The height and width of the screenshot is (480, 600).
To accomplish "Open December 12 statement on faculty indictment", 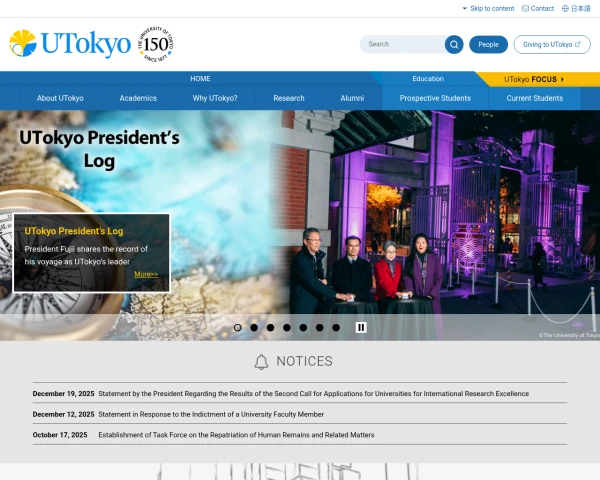I will pos(211,414).
